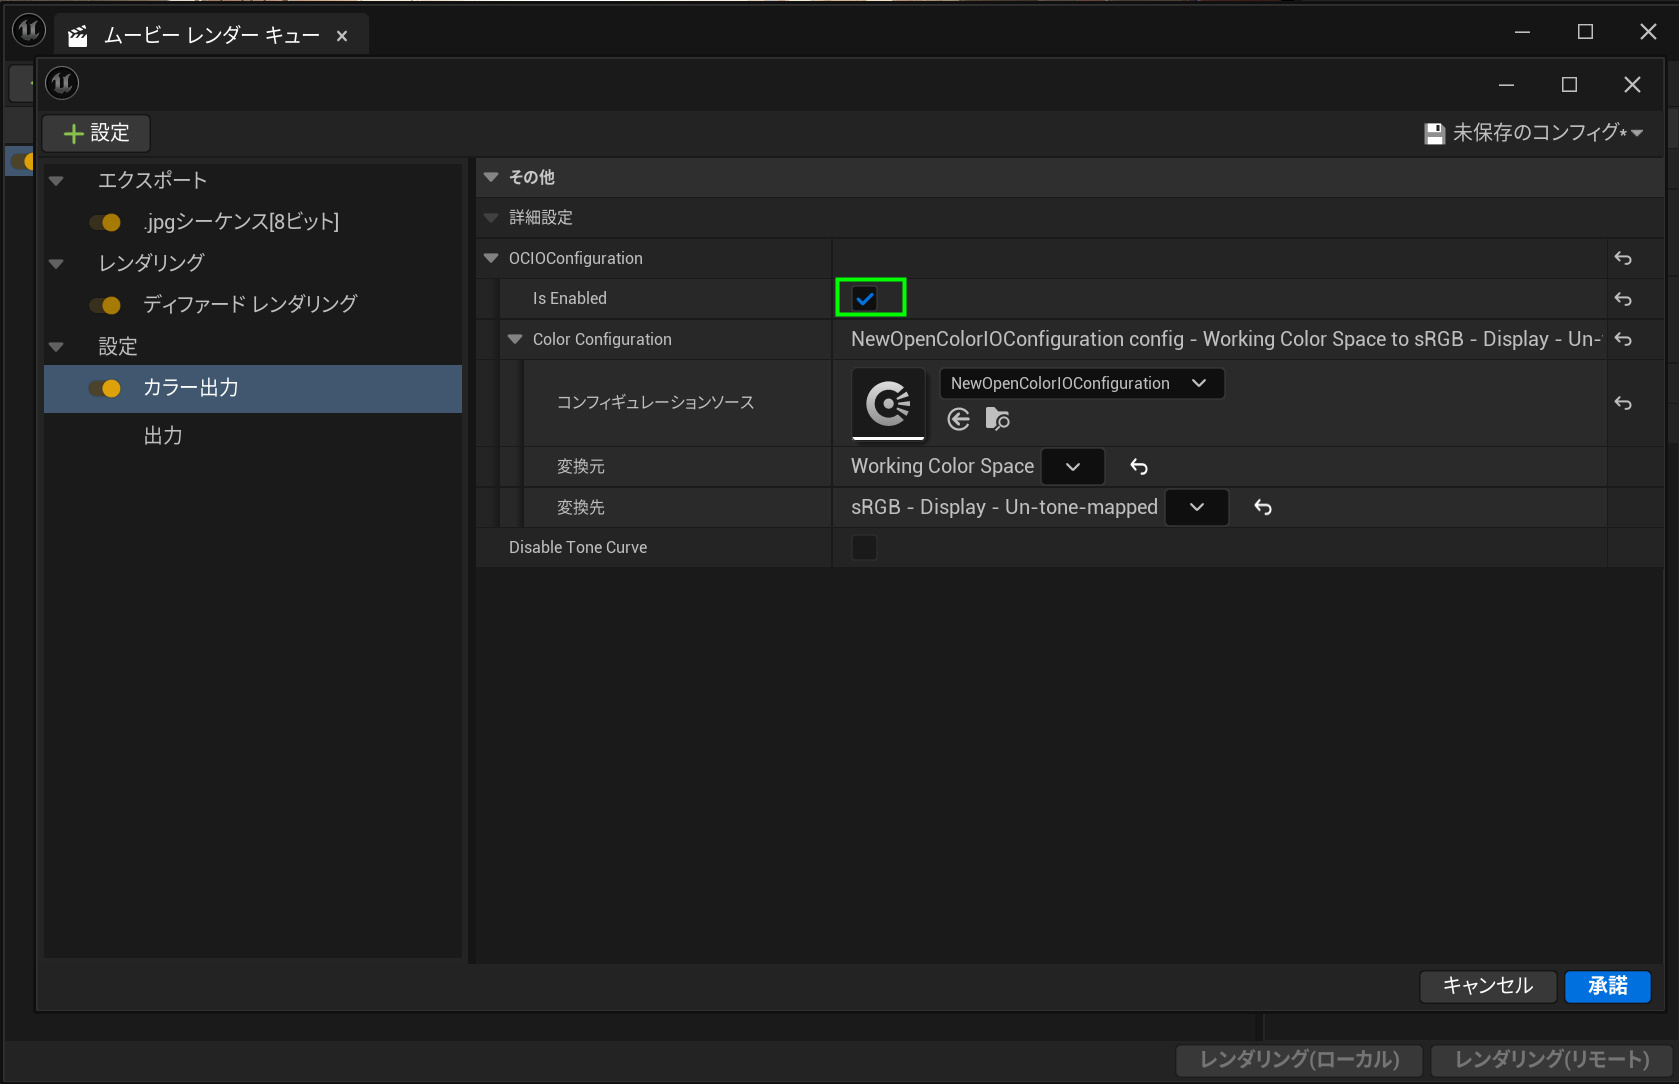Enable the Disable Tone Curve checkbox
Image resolution: width=1679 pixels, height=1084 pixels.
[864, 548]
